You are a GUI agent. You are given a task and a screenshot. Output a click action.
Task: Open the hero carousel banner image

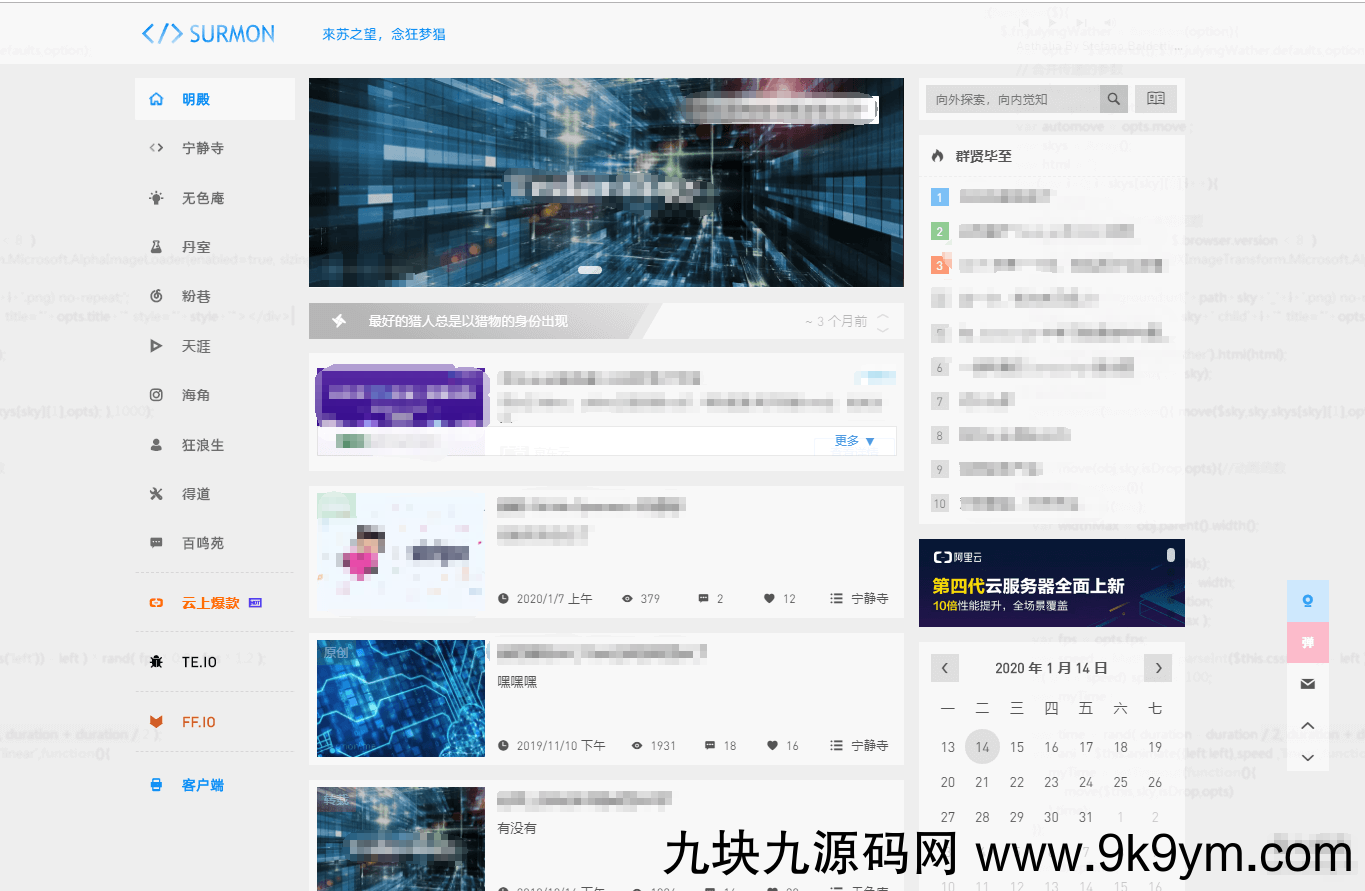(606, 183)
